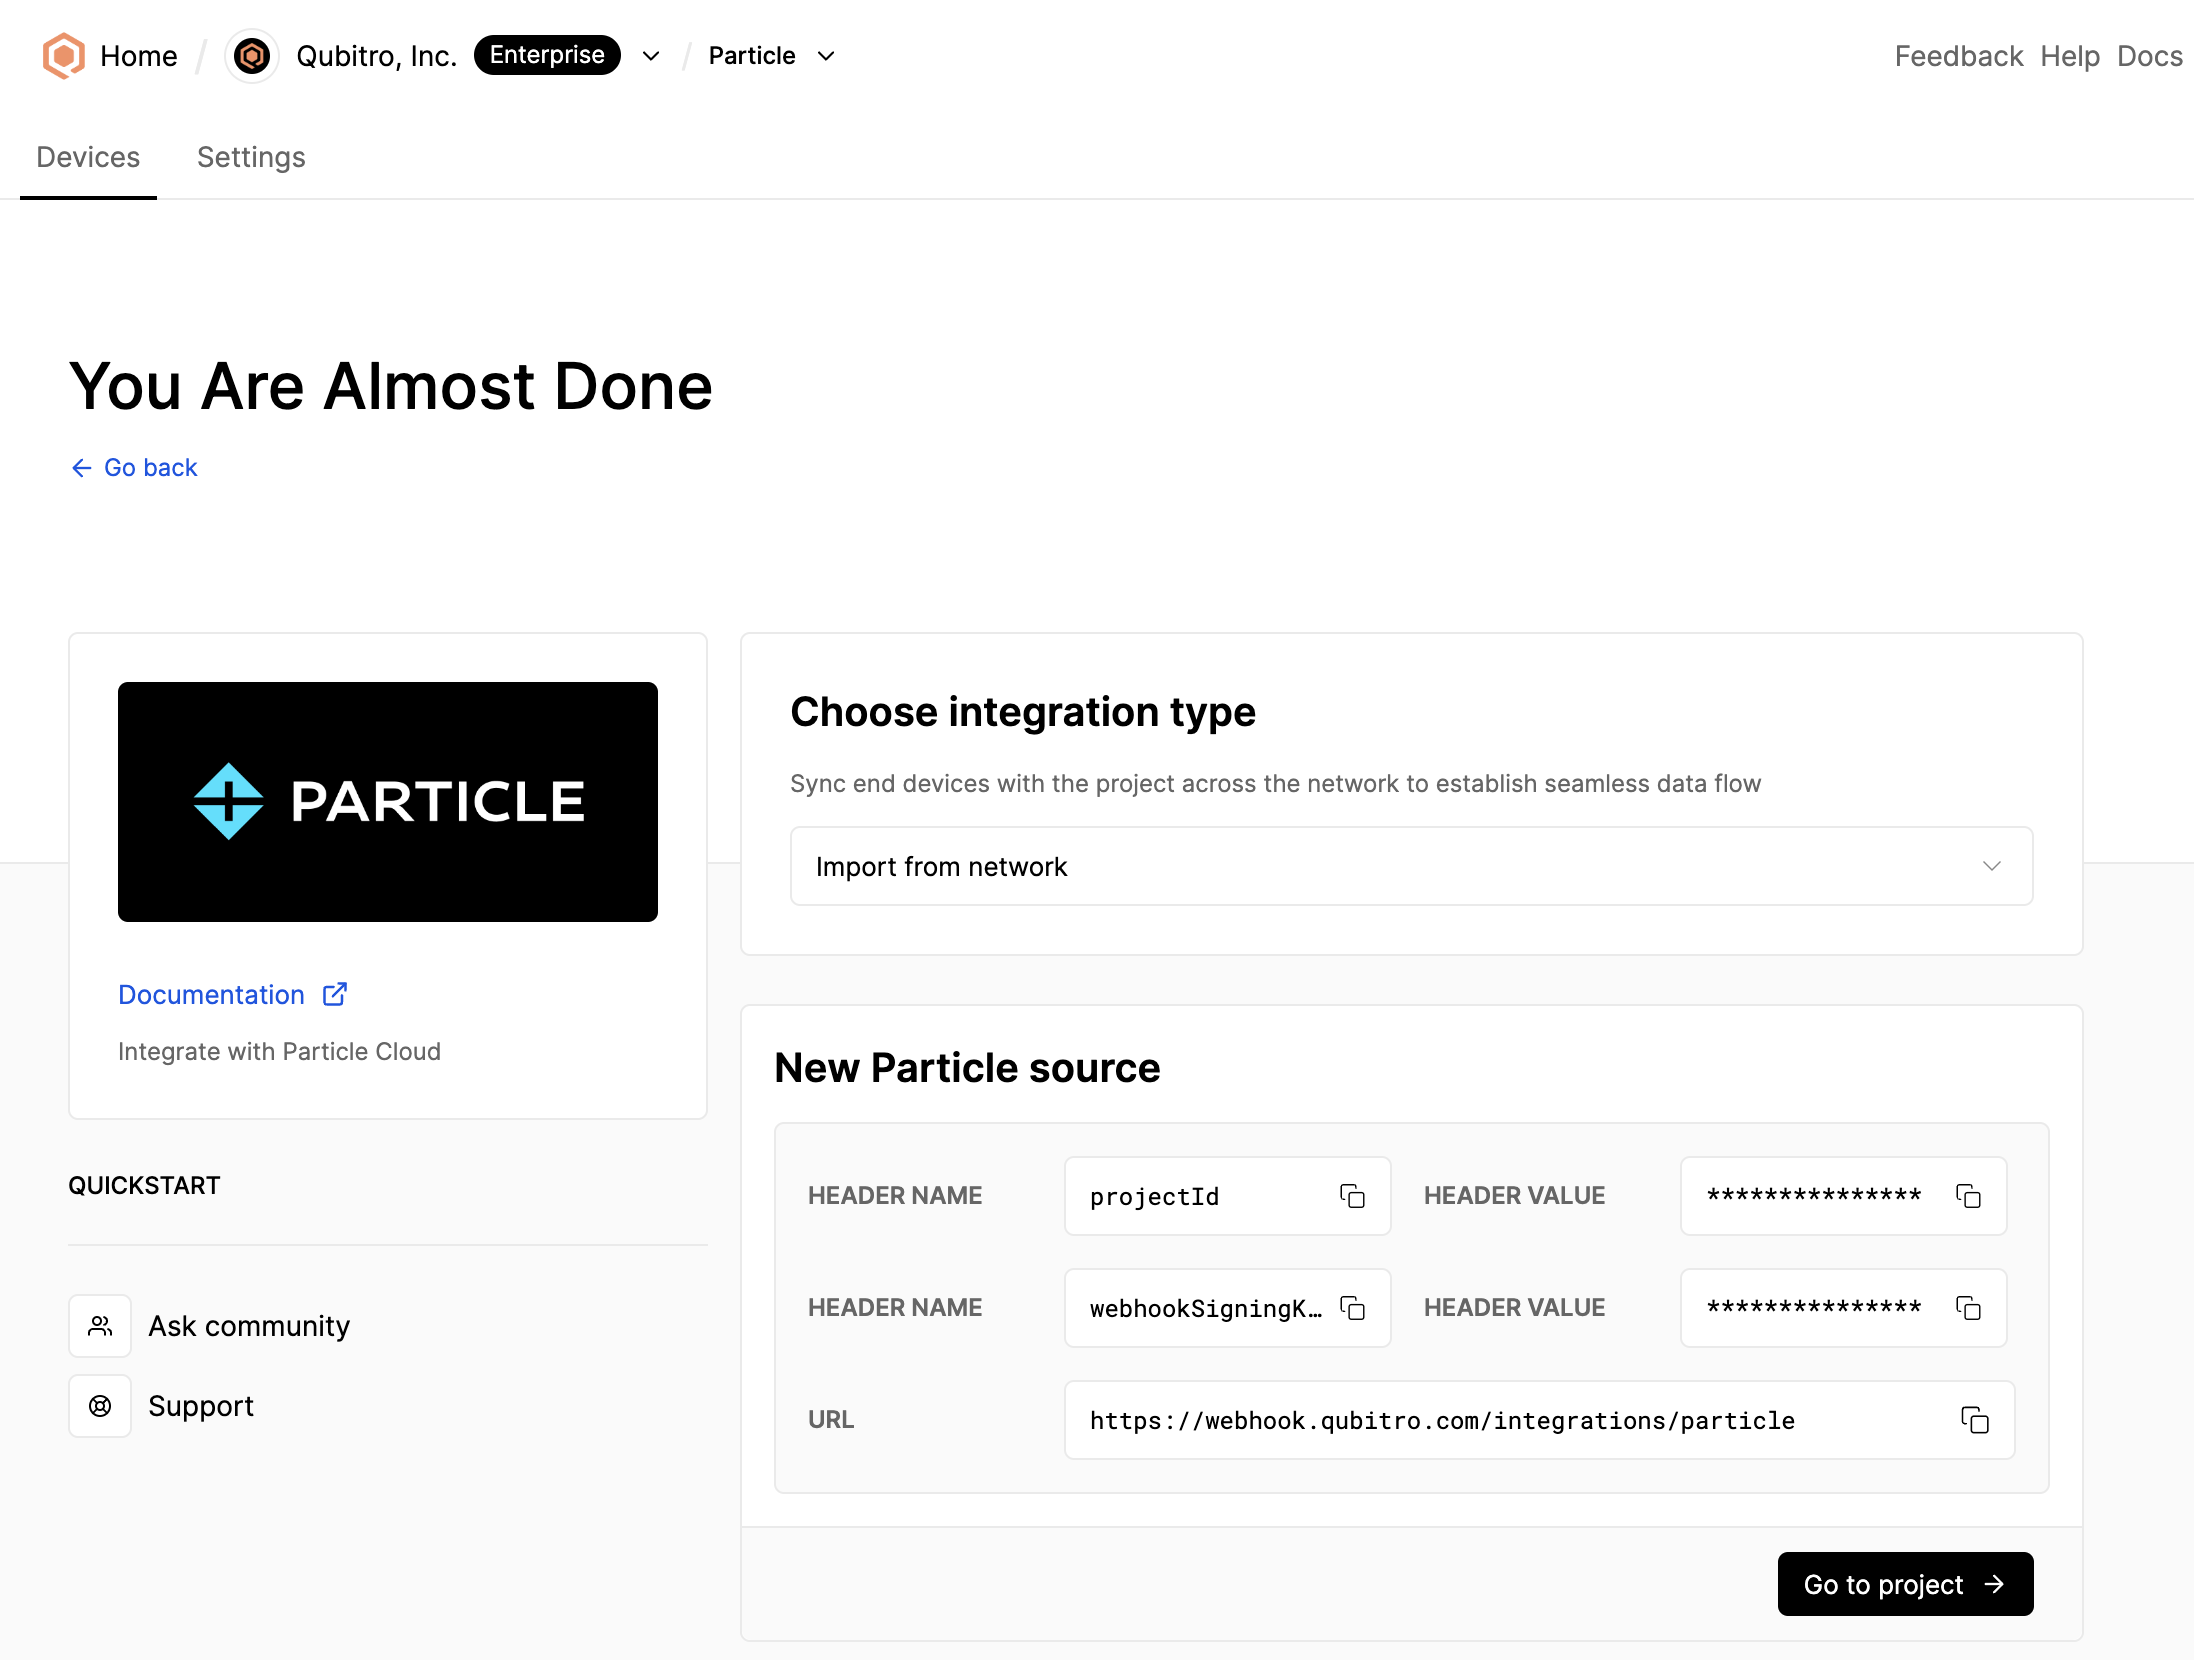The image size is (2194, 1660).
Task: Open Documentation via the external link icon
Action: [x=333, y=994]
